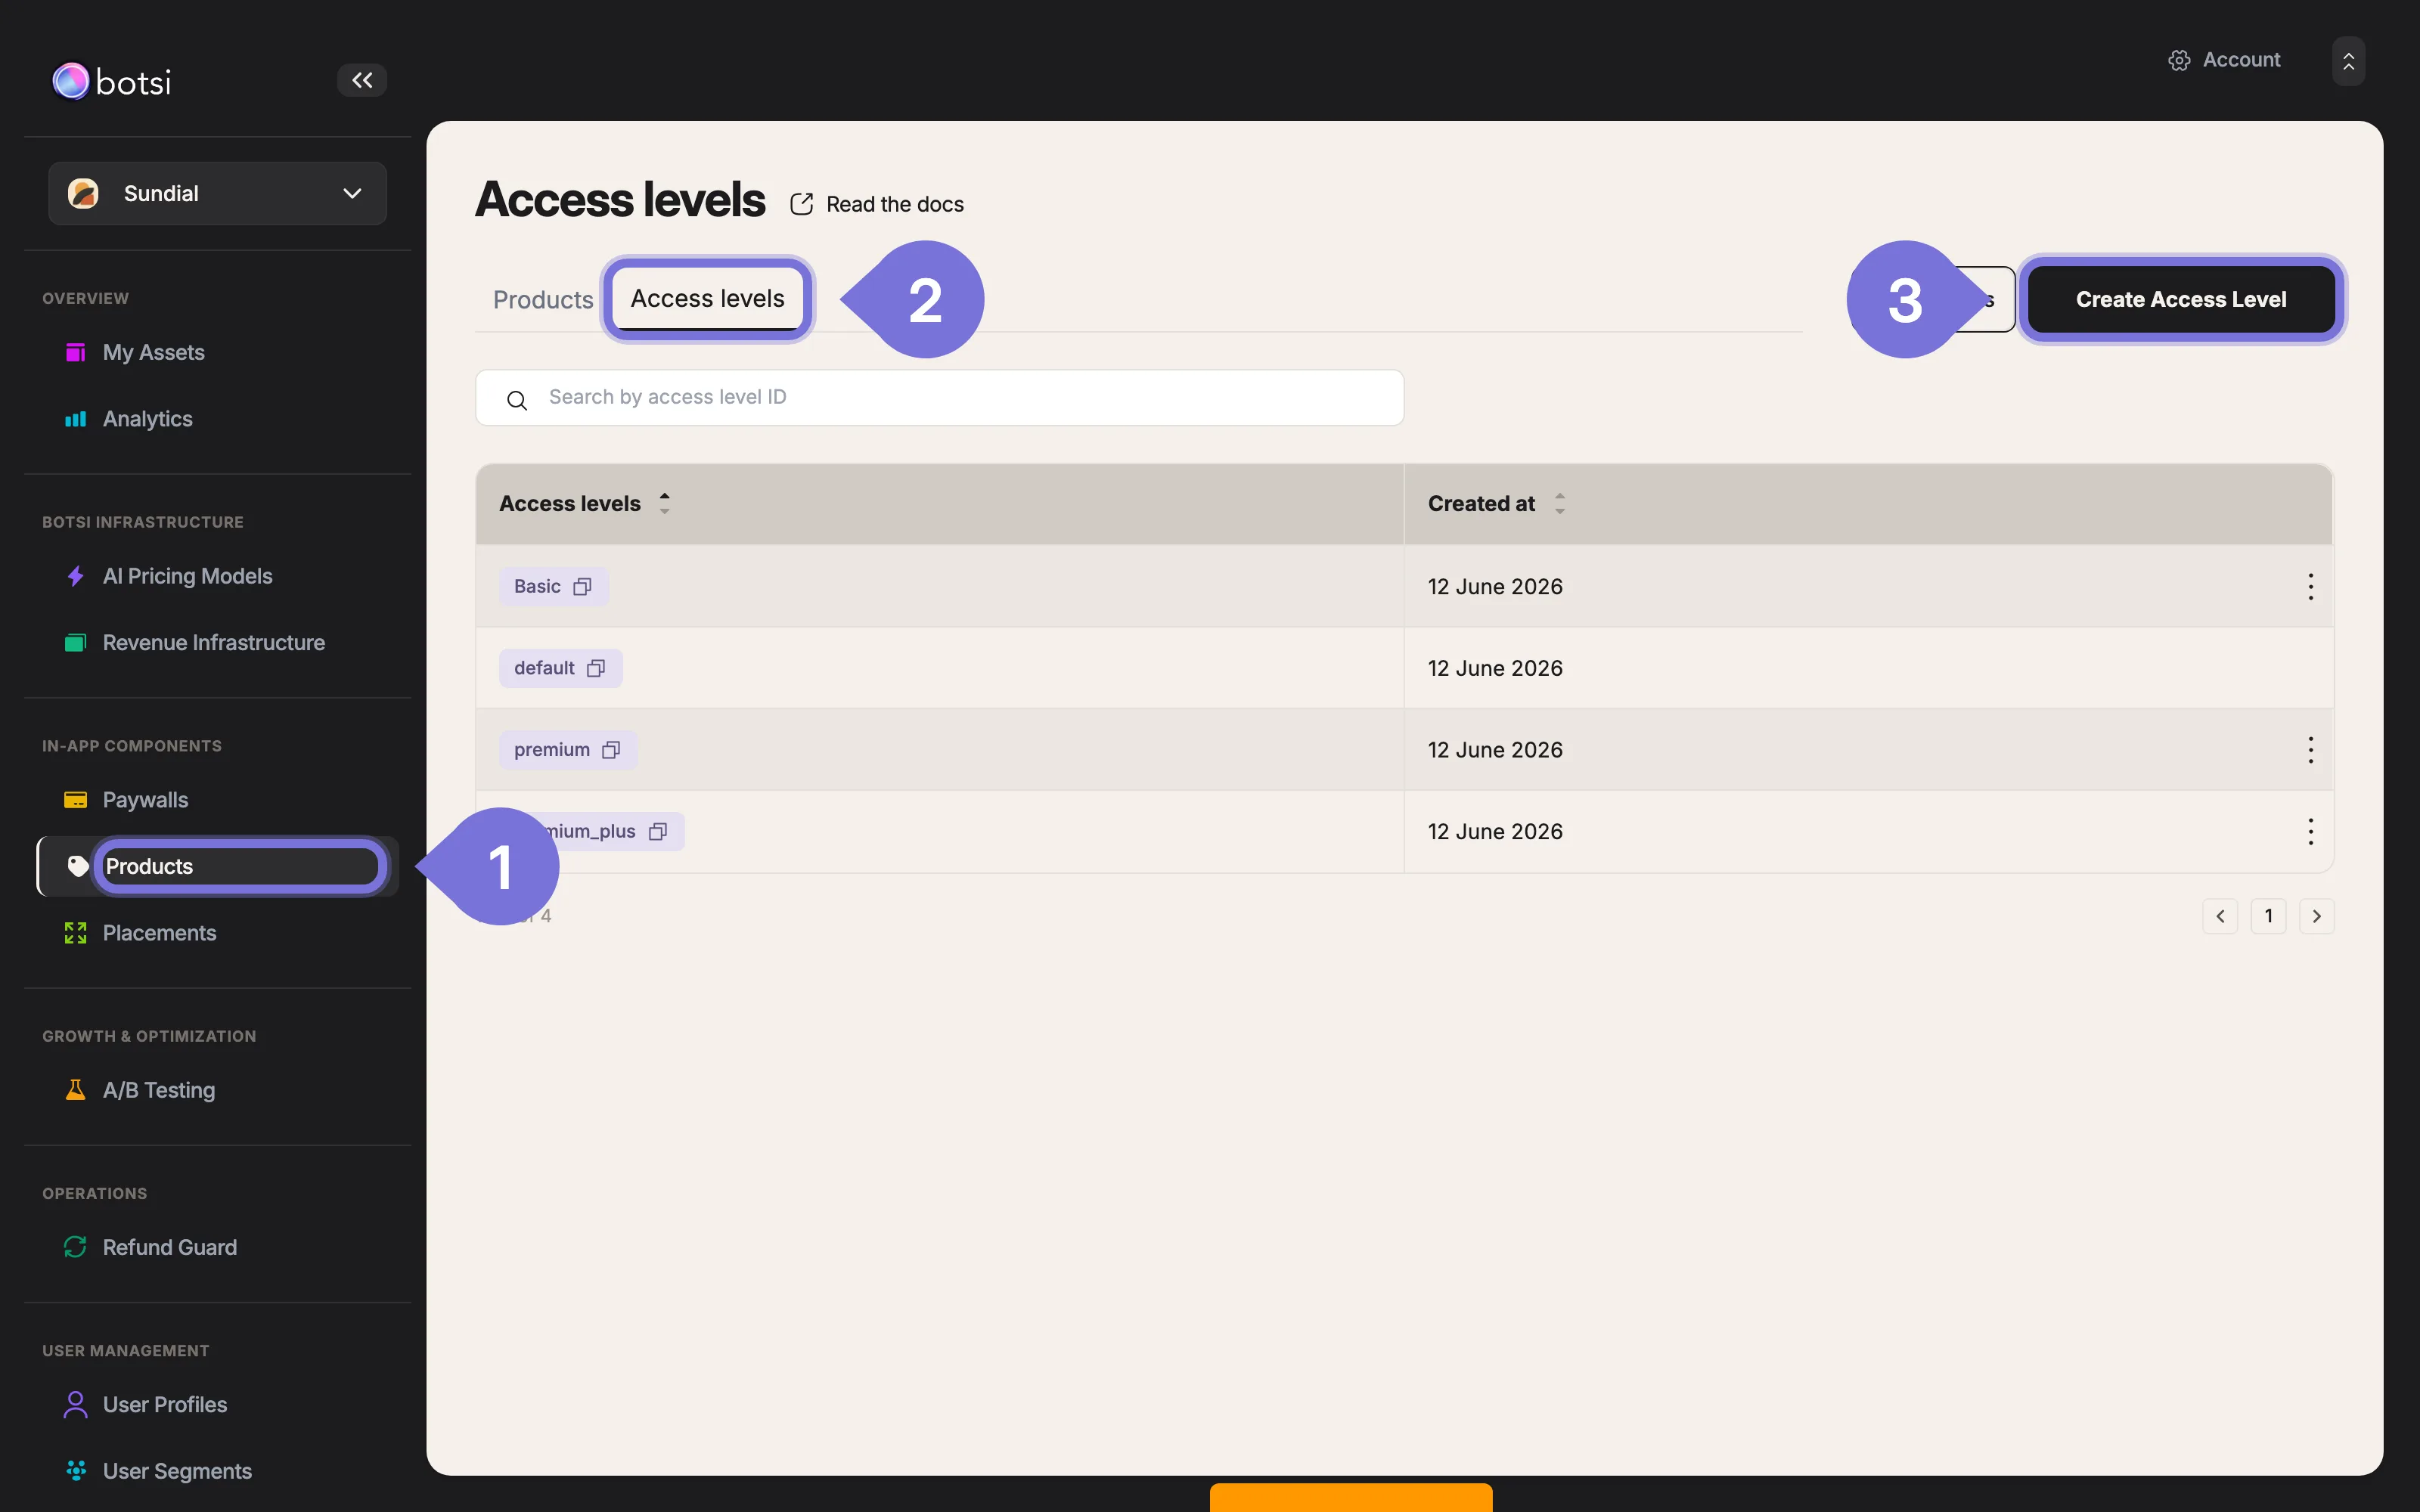Click the Products tag icon in sidebar
2420x1512 pixels.
[77, 866]
